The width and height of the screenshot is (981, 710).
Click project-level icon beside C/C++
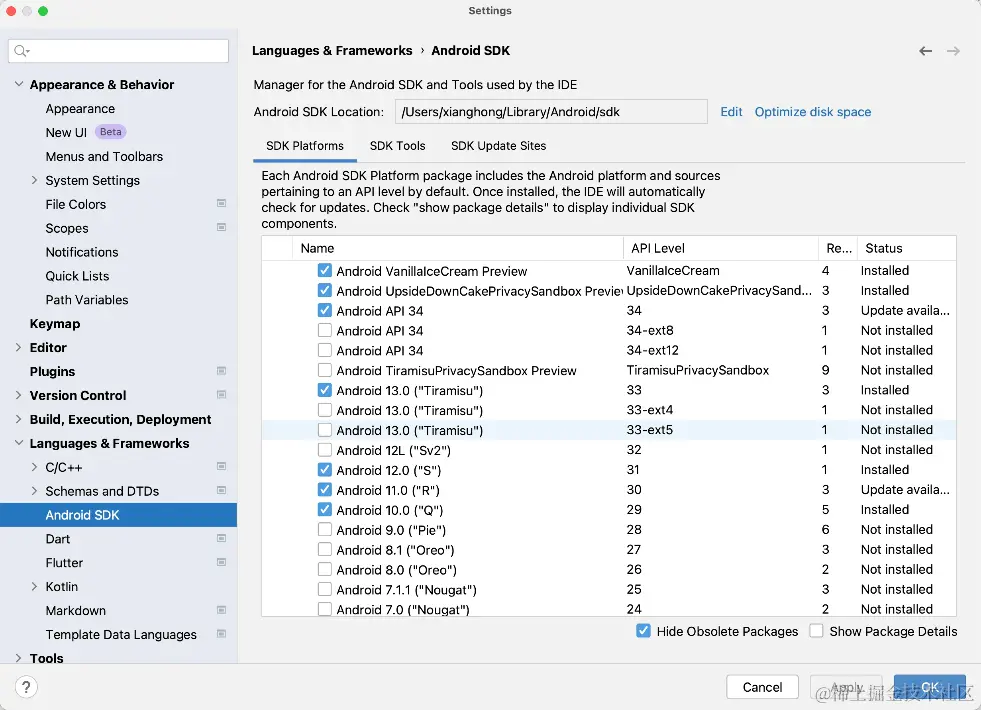coord(221,466)
